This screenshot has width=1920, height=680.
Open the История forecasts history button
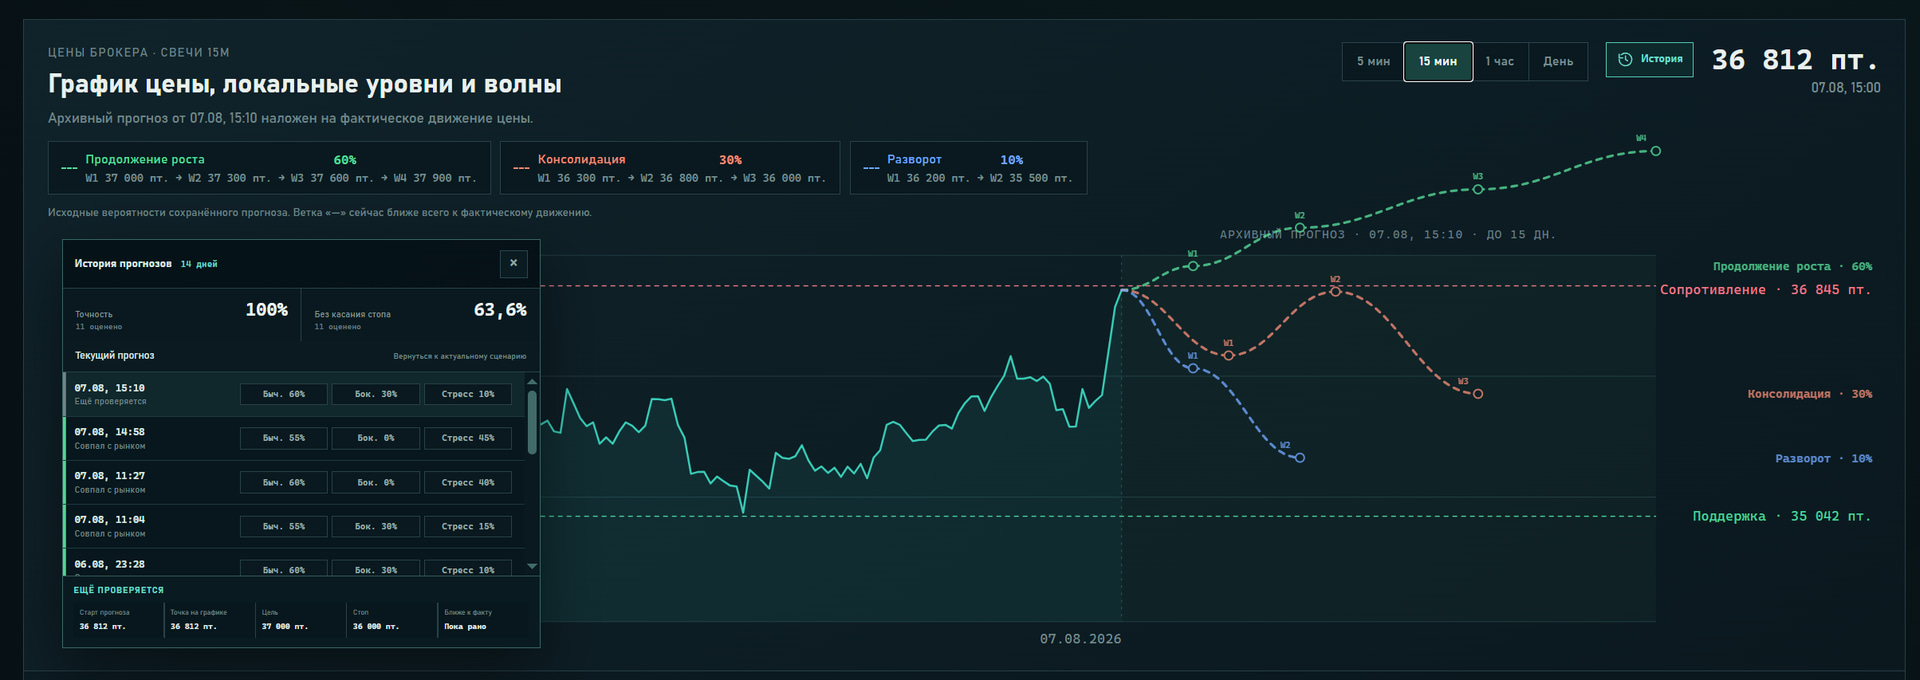tap(1649, 60)
